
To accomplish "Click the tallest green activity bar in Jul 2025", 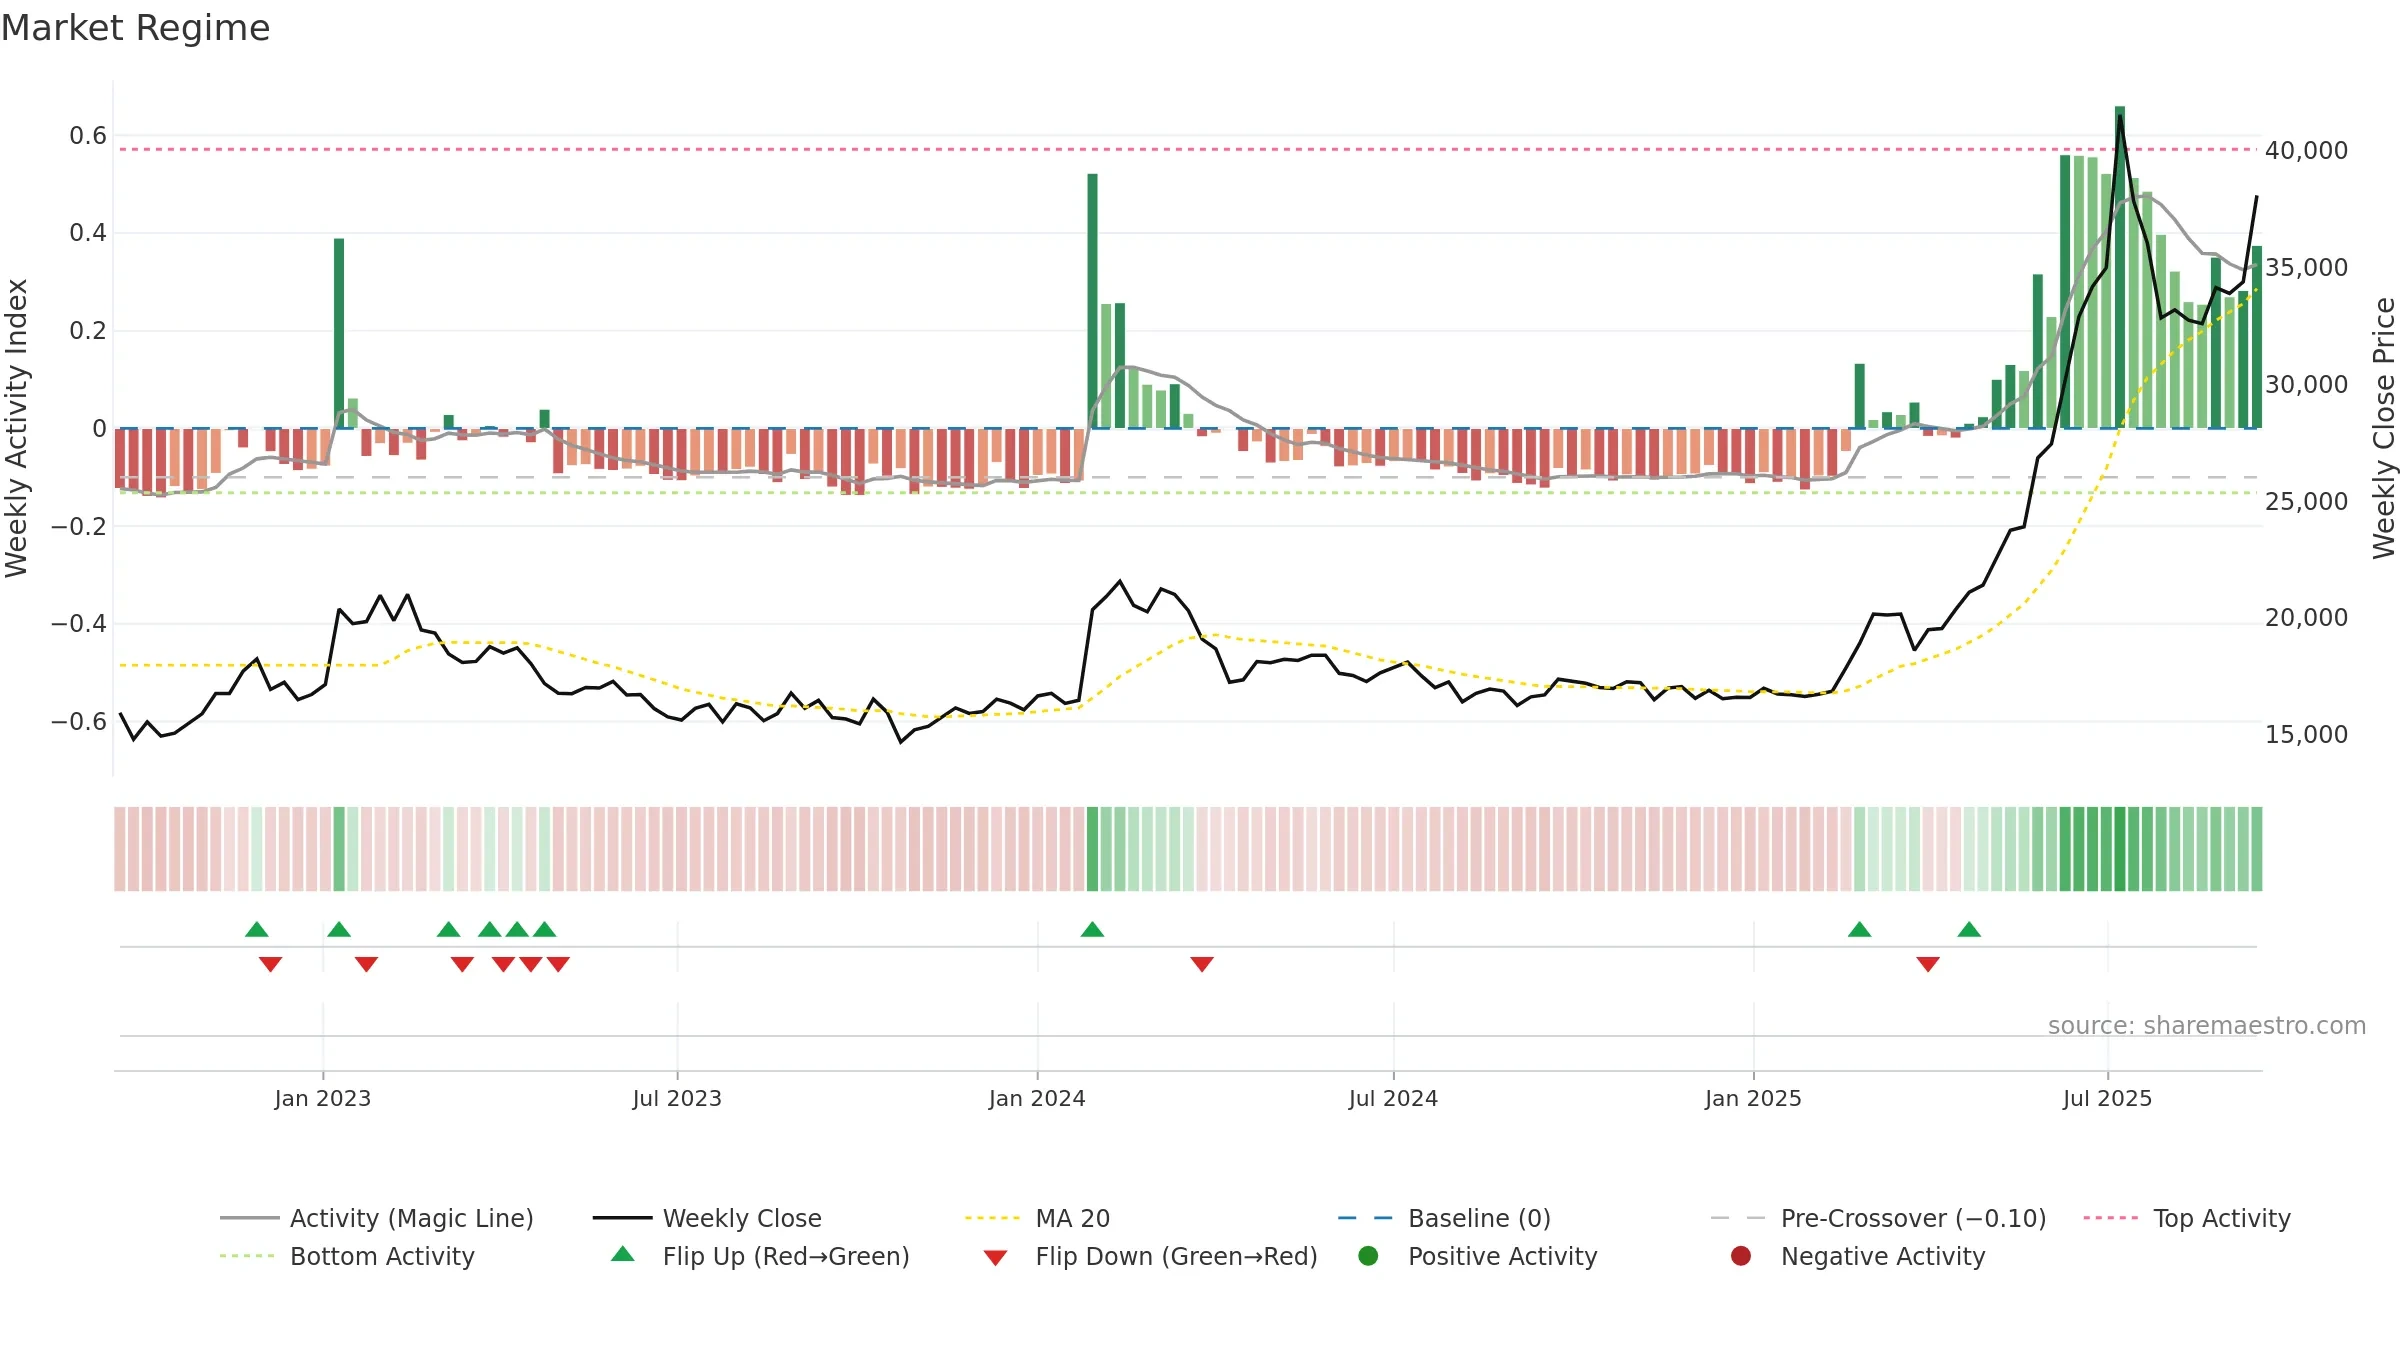I will (2120, 267).
